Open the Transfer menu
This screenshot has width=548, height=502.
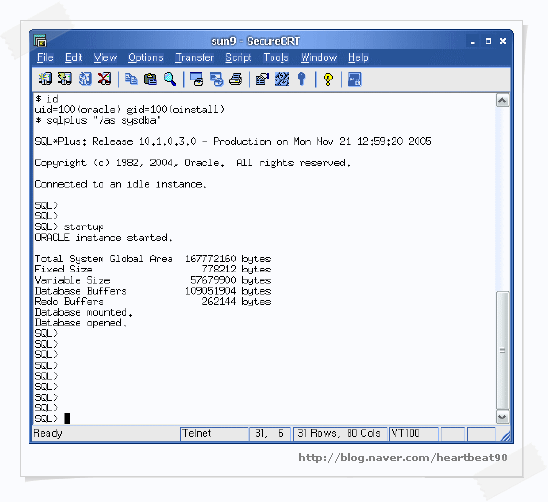(194, 58)
